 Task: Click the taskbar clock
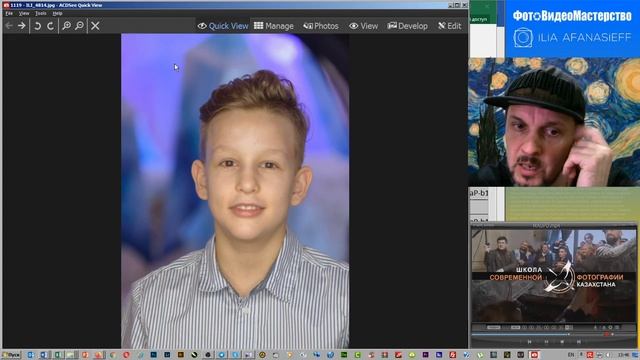pyautogui.click(x=624, y=355)
